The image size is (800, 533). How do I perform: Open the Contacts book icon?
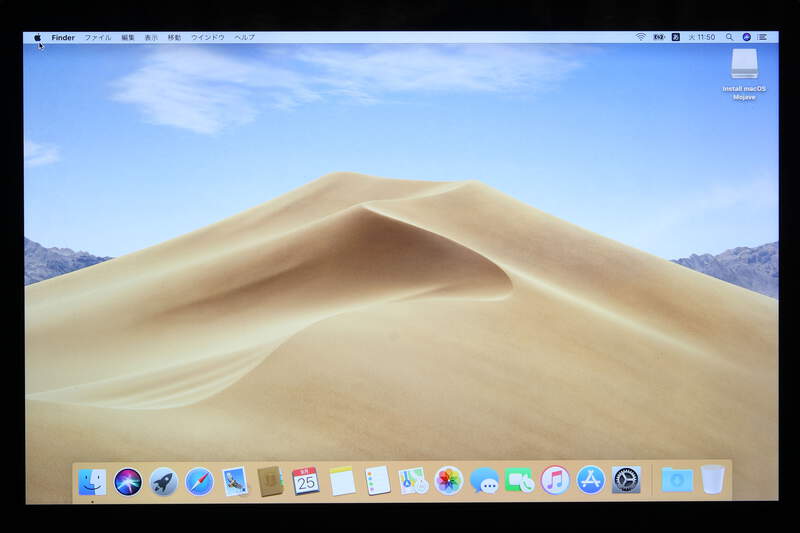270,481
